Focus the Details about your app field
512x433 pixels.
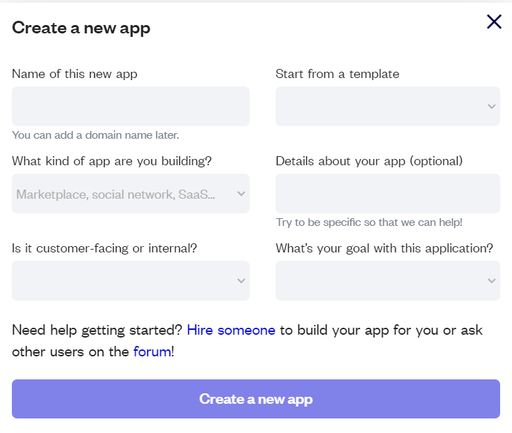coord(388,193)
